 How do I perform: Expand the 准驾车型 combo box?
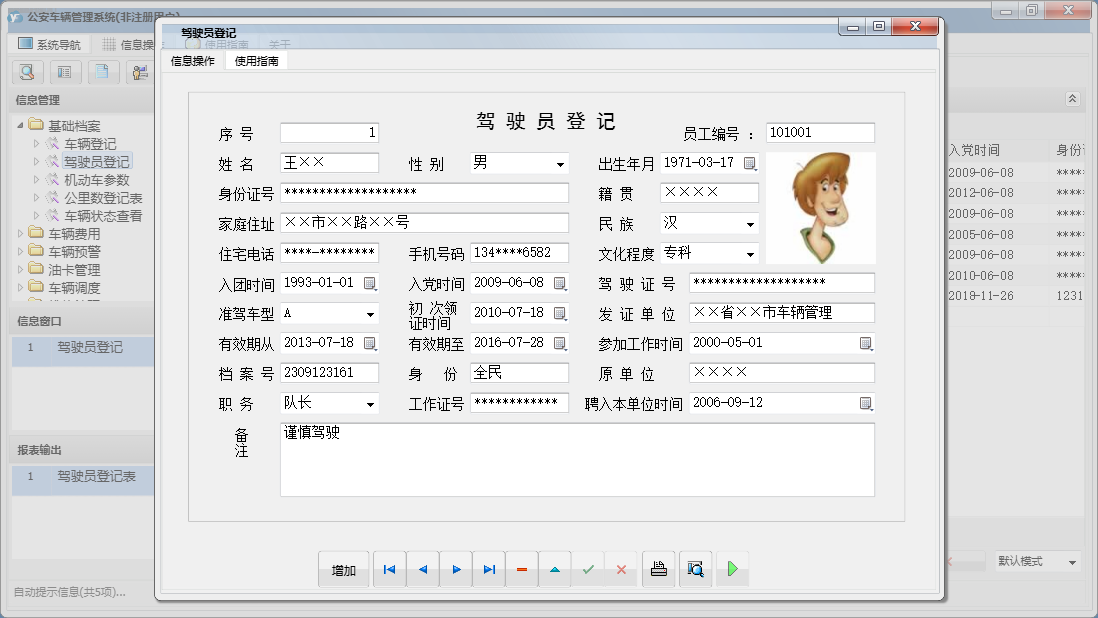click(x=370, y=314)
